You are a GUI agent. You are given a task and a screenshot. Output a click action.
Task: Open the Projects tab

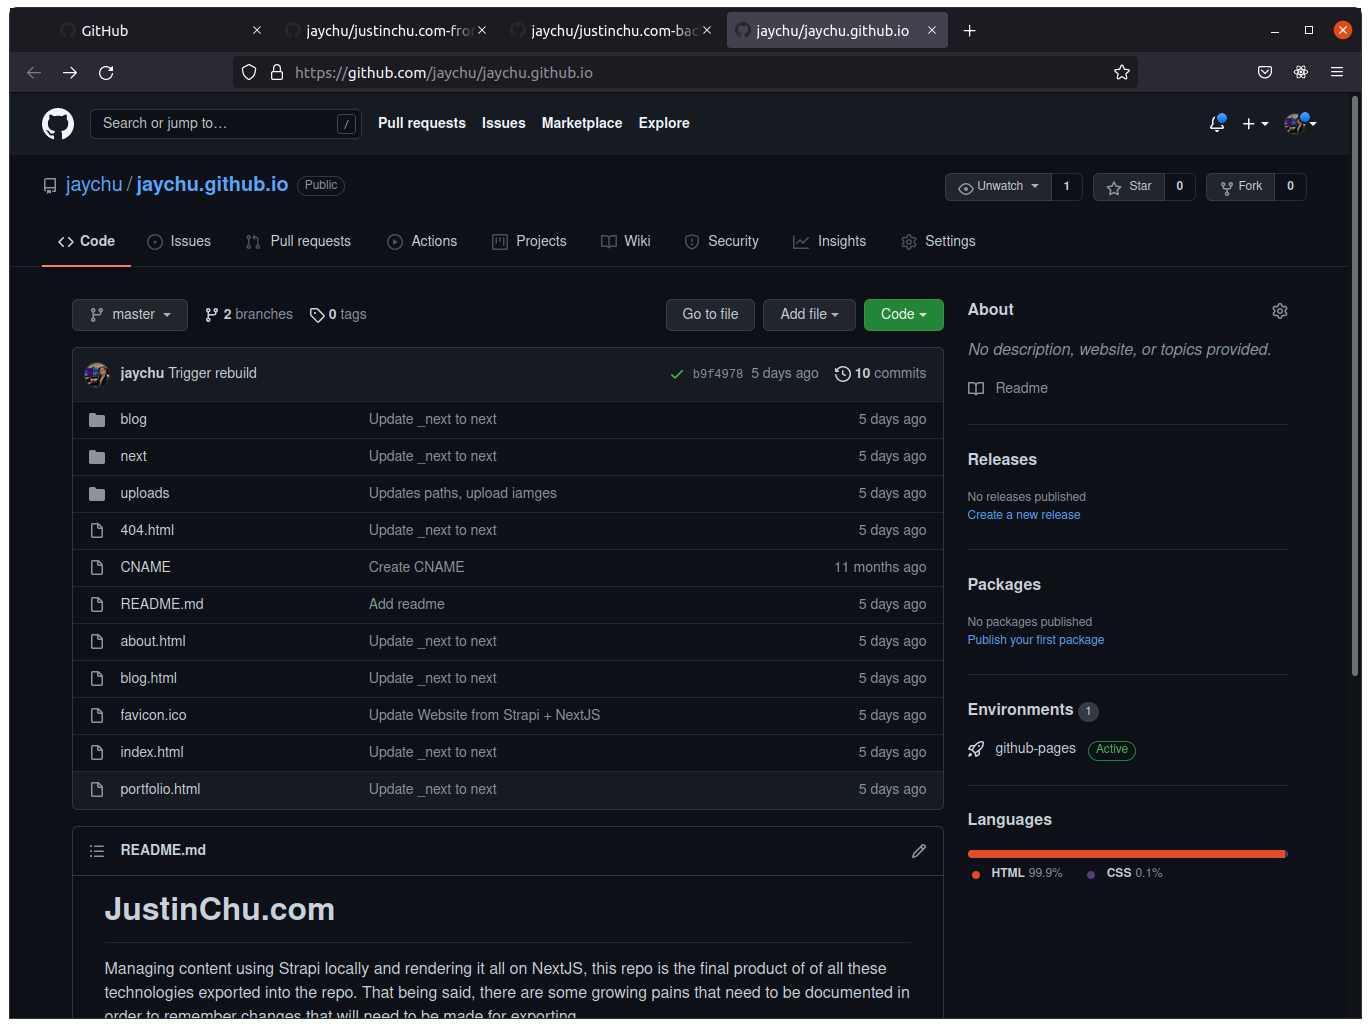click(x=529, y=242)
